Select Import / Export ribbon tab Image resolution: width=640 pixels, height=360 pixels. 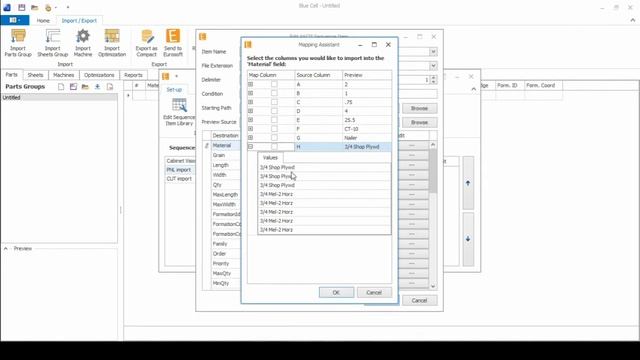[79, 20]
